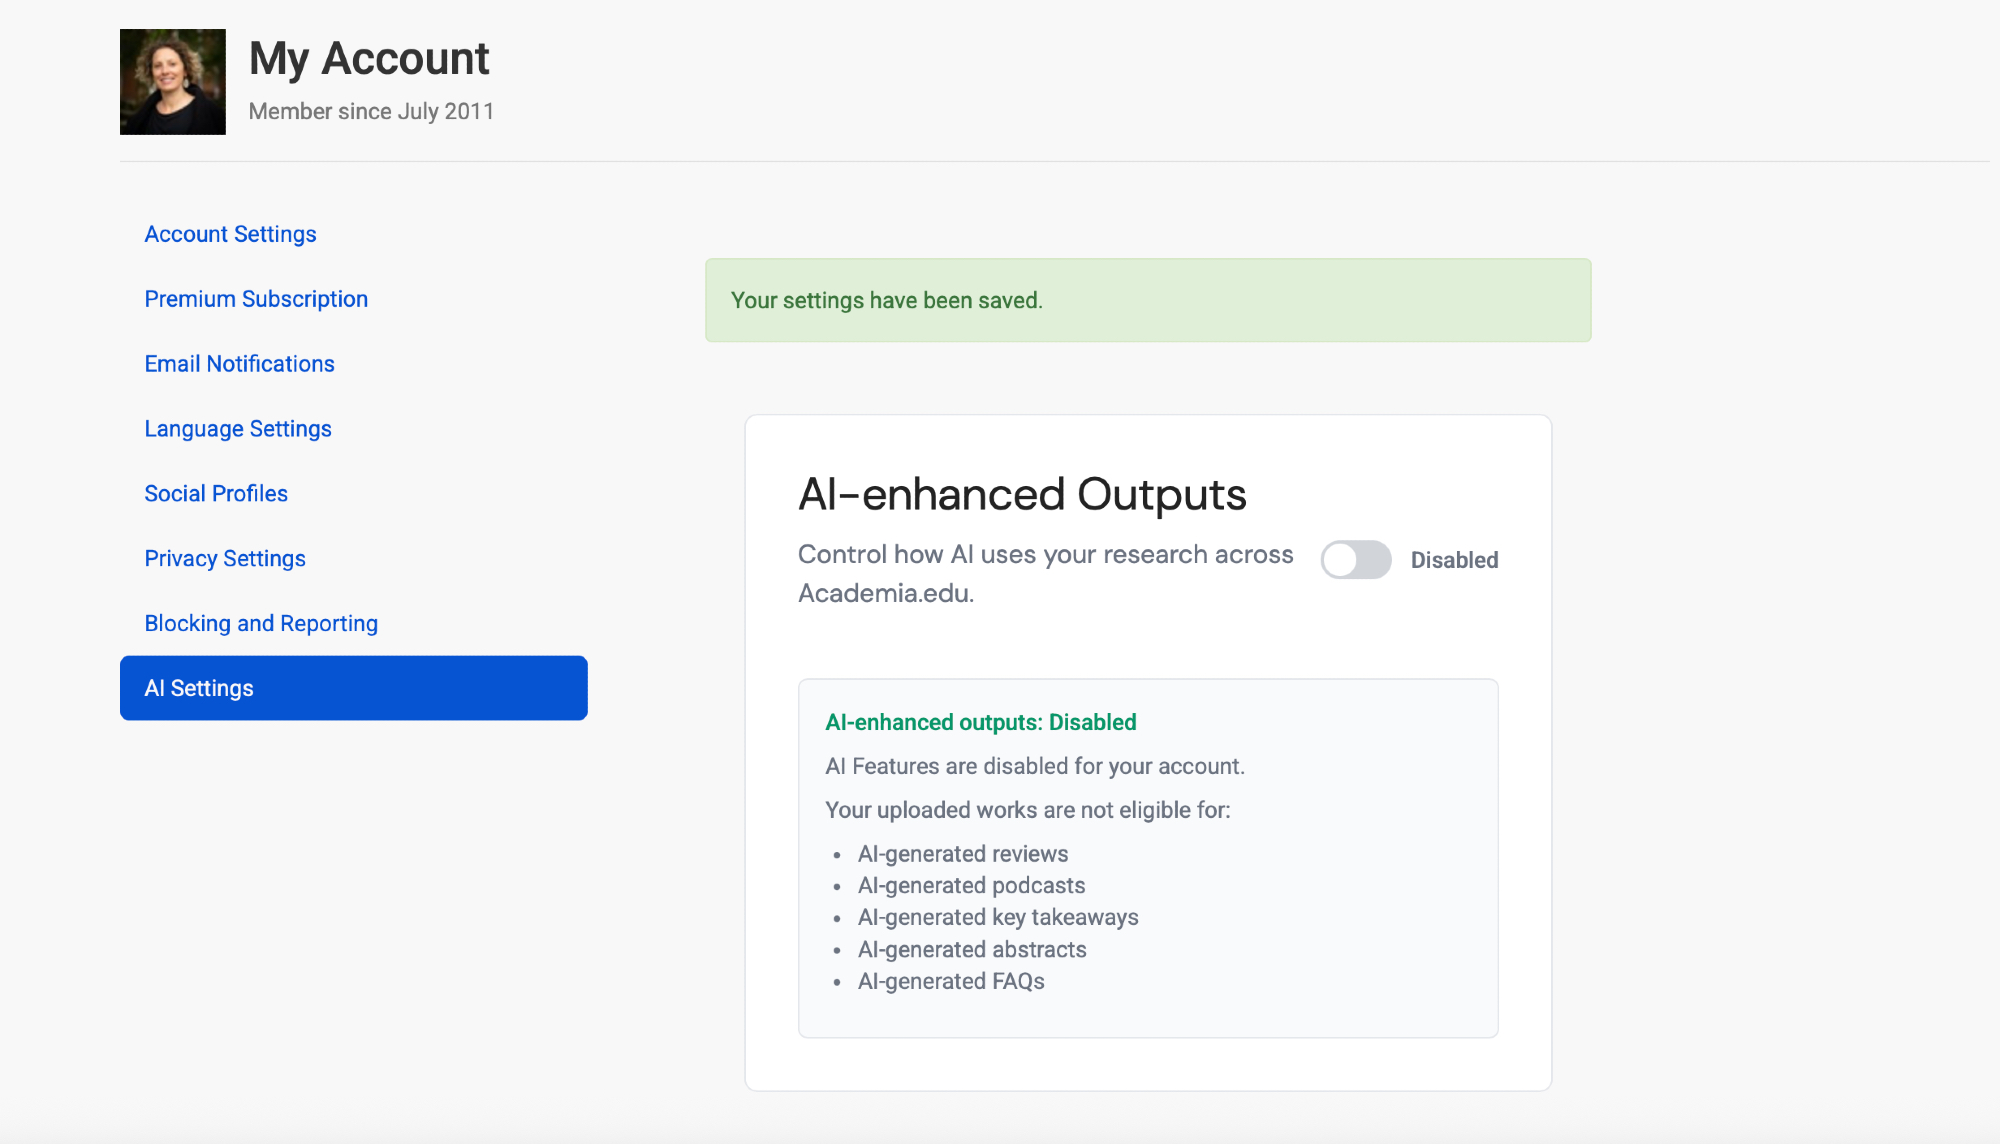2000x1144 pixels.
Task: Open Blocking and Reporting page
Action: point(261,624)
